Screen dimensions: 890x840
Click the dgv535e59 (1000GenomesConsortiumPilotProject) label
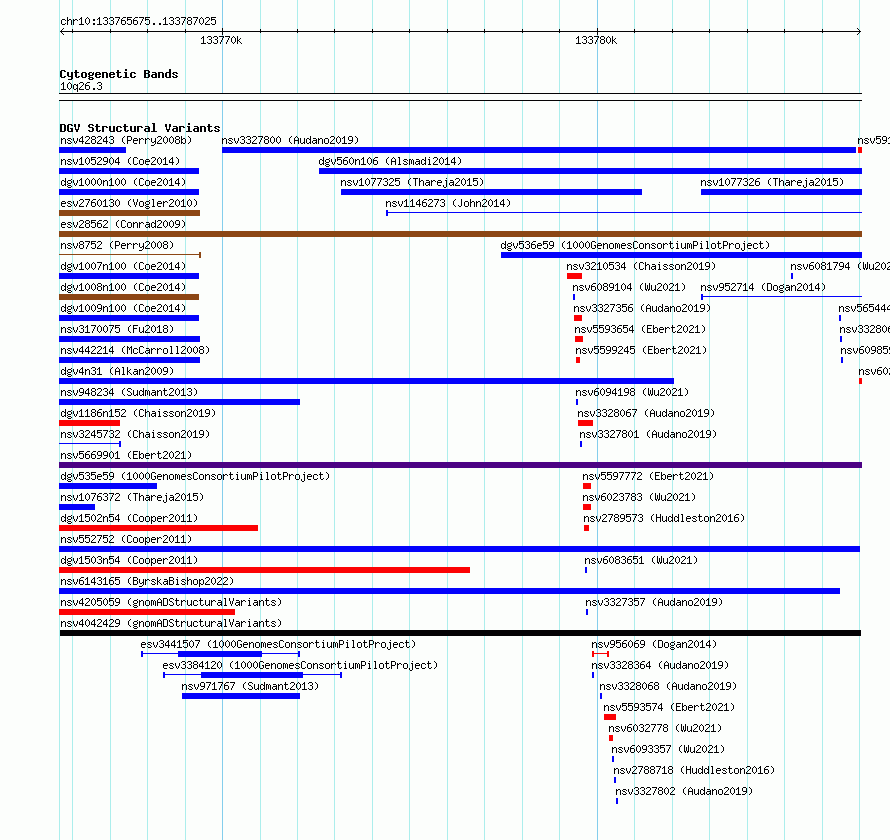pyautogui.click(x=195, y=476)
